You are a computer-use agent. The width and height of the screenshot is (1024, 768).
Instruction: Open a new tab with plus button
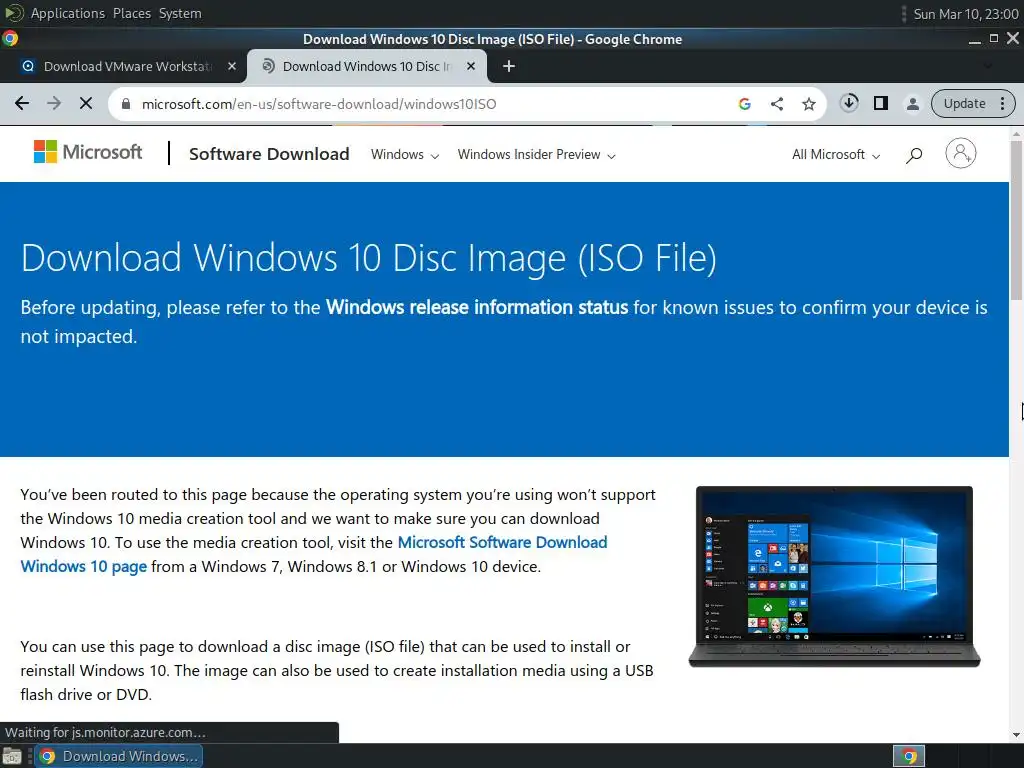tap(509, 66)
